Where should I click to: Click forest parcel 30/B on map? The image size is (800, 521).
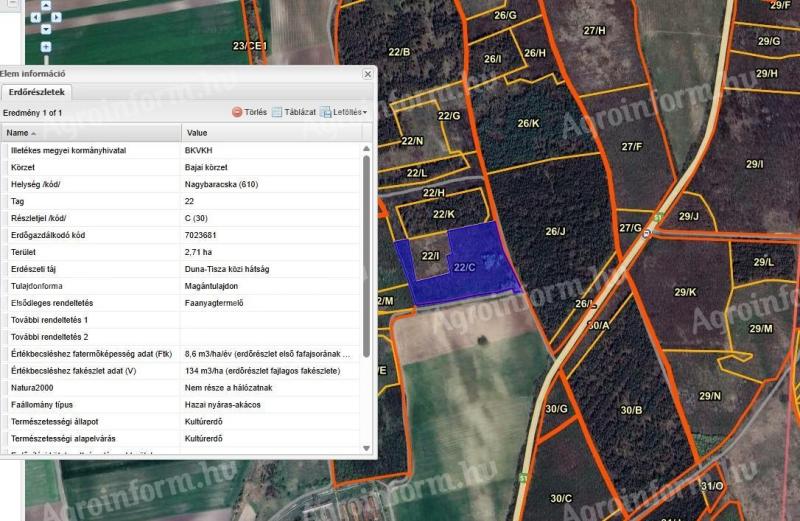pyautogui.click(x=631, y=410)
